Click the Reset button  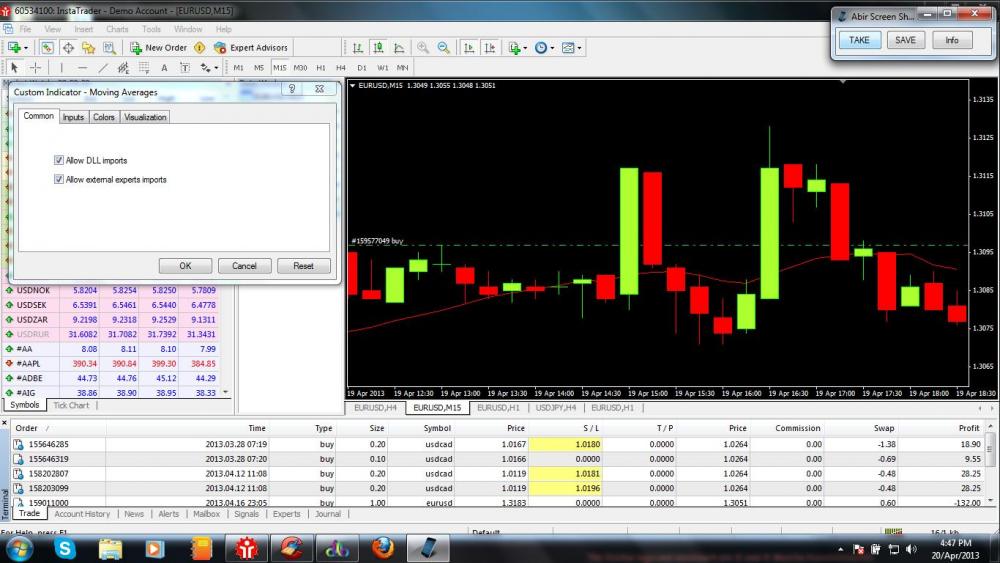click(304, 266)
